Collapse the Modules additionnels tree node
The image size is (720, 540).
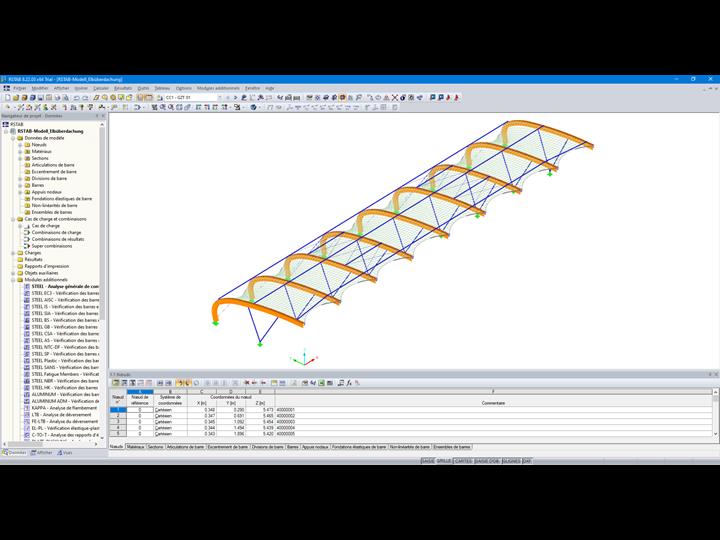click(x=13, y=280)
